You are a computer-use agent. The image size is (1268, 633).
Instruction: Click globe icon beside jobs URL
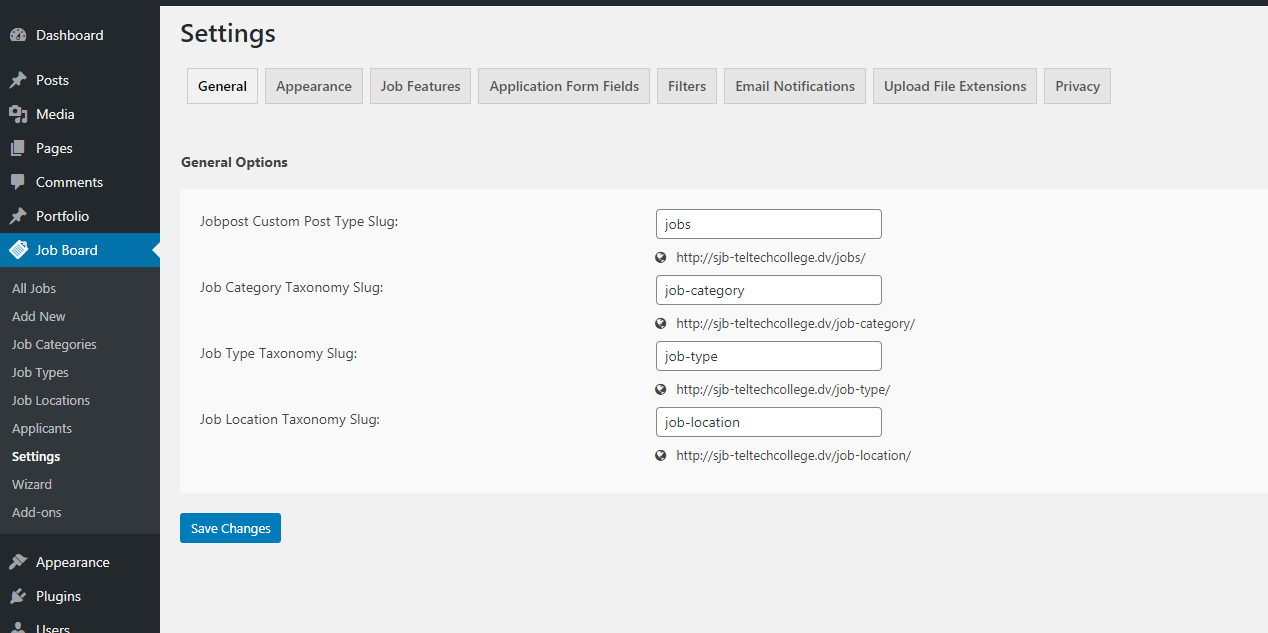tap(661, 257)
